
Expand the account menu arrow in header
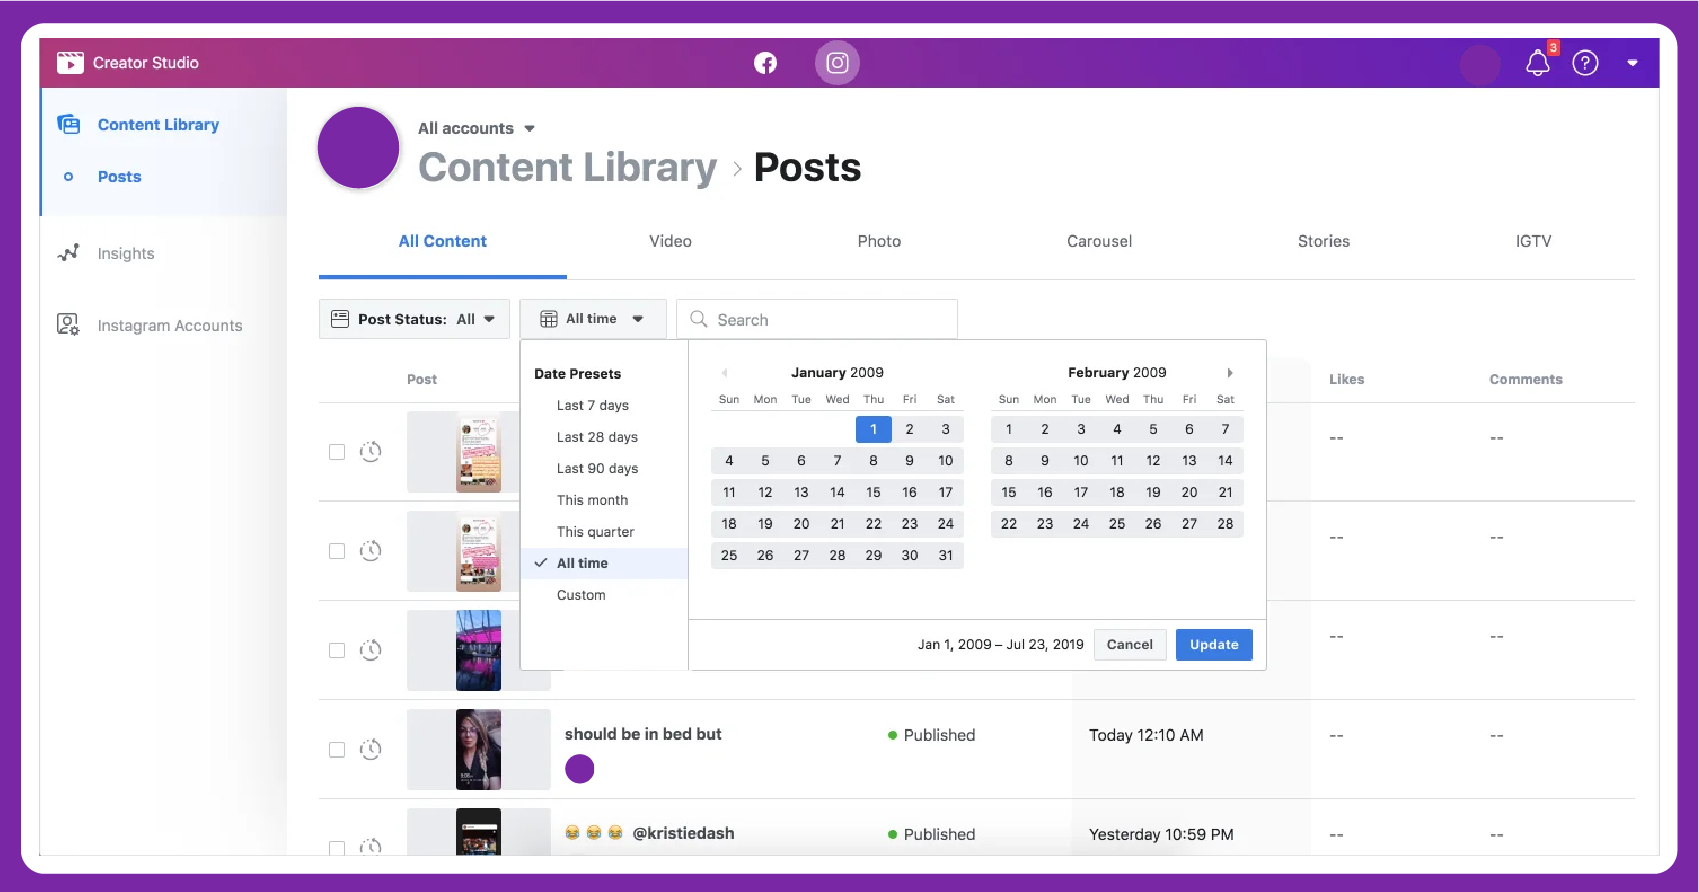pos(1632,63)
